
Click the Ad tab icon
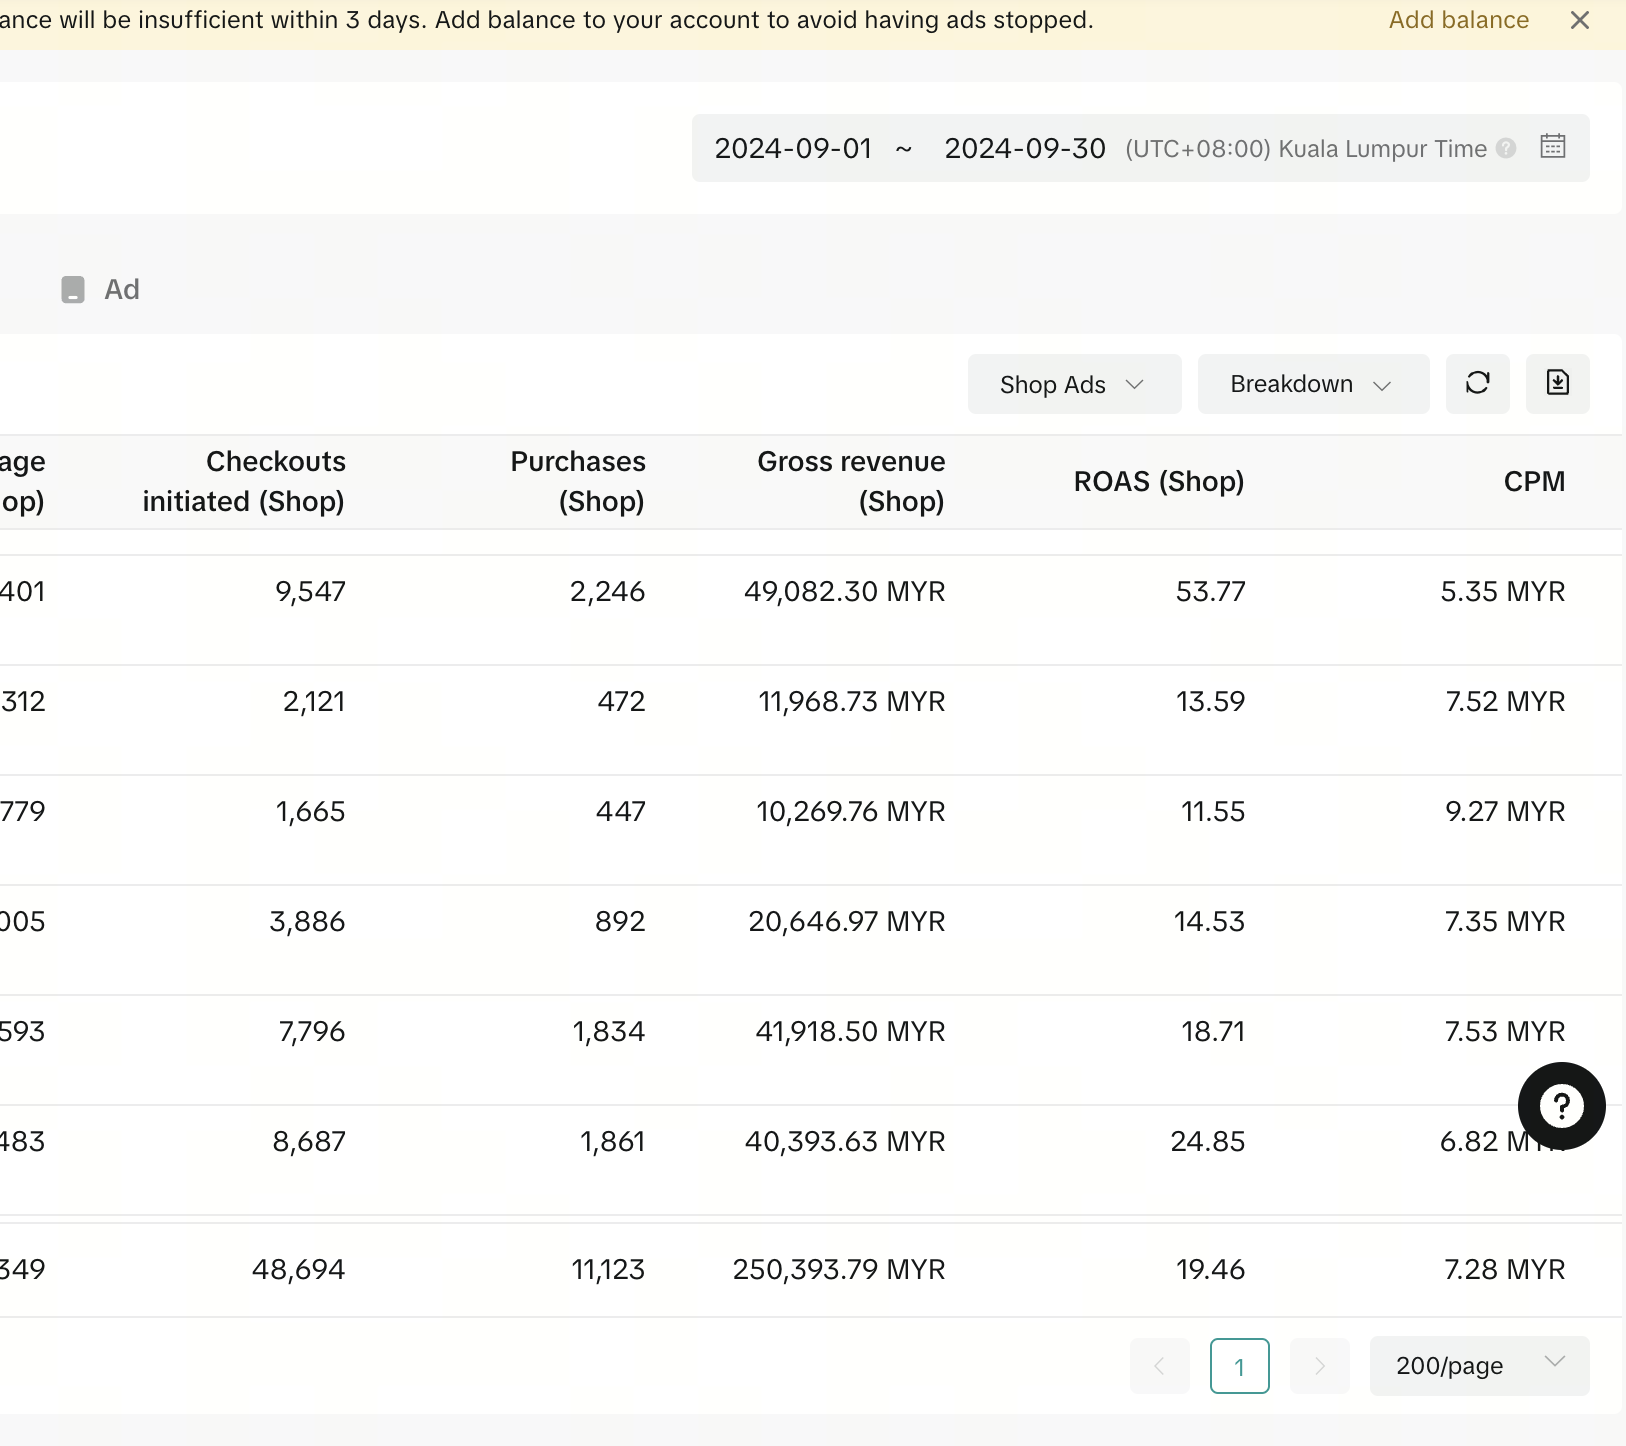click(x=73, y=290)
